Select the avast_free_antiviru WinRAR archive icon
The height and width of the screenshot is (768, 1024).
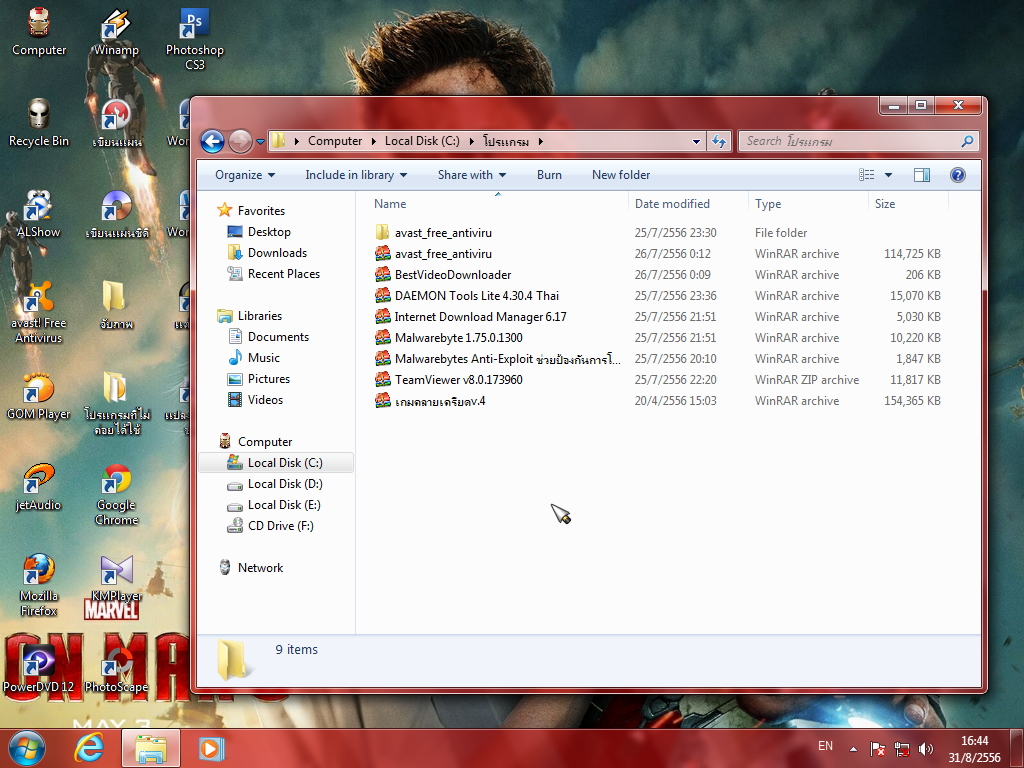tap(383, 253)
